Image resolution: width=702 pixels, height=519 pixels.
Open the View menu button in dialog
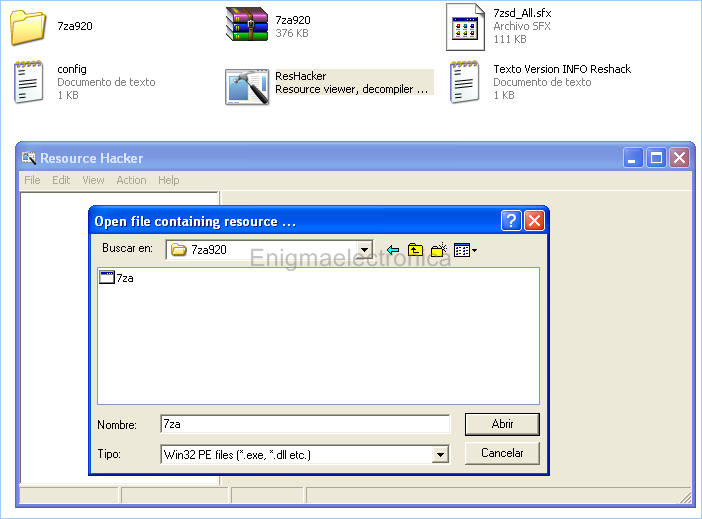tap(465, 250)
